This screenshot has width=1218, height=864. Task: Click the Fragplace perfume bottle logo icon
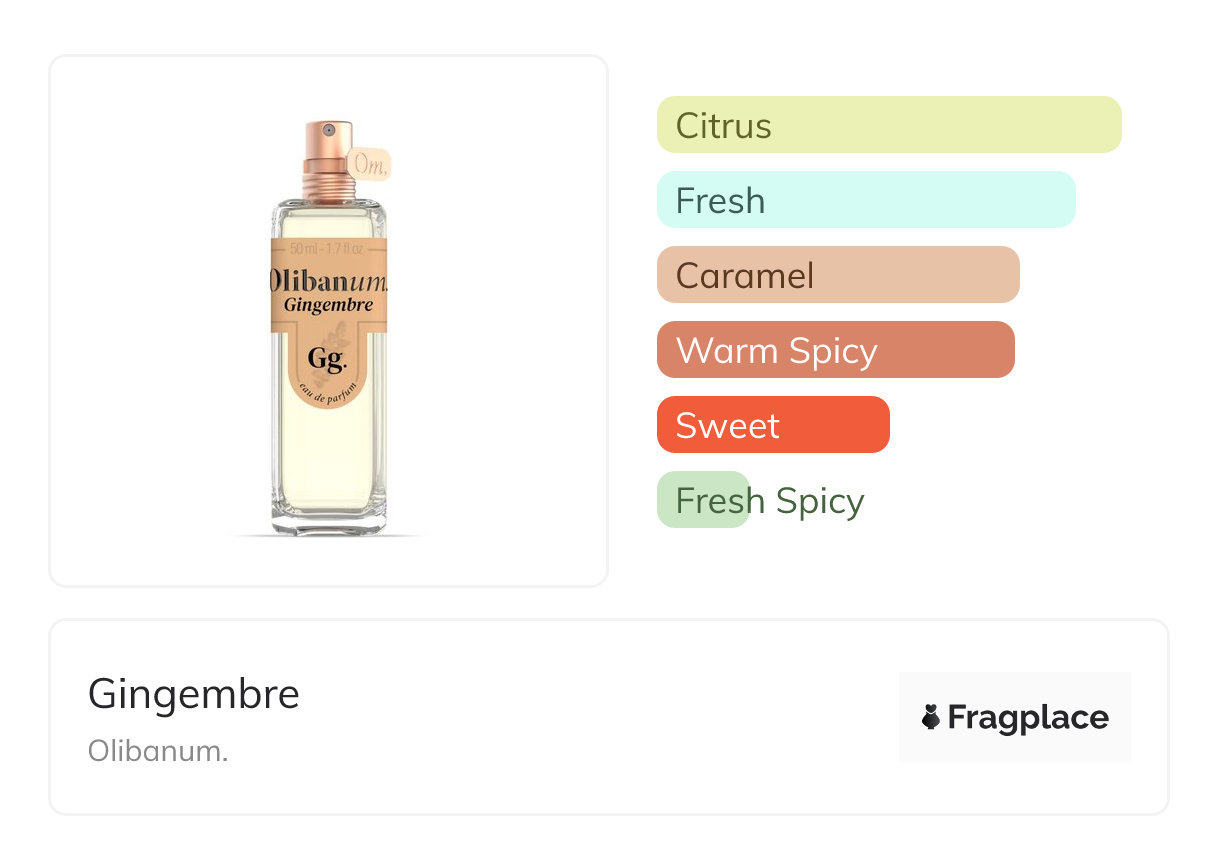point(931,717)
